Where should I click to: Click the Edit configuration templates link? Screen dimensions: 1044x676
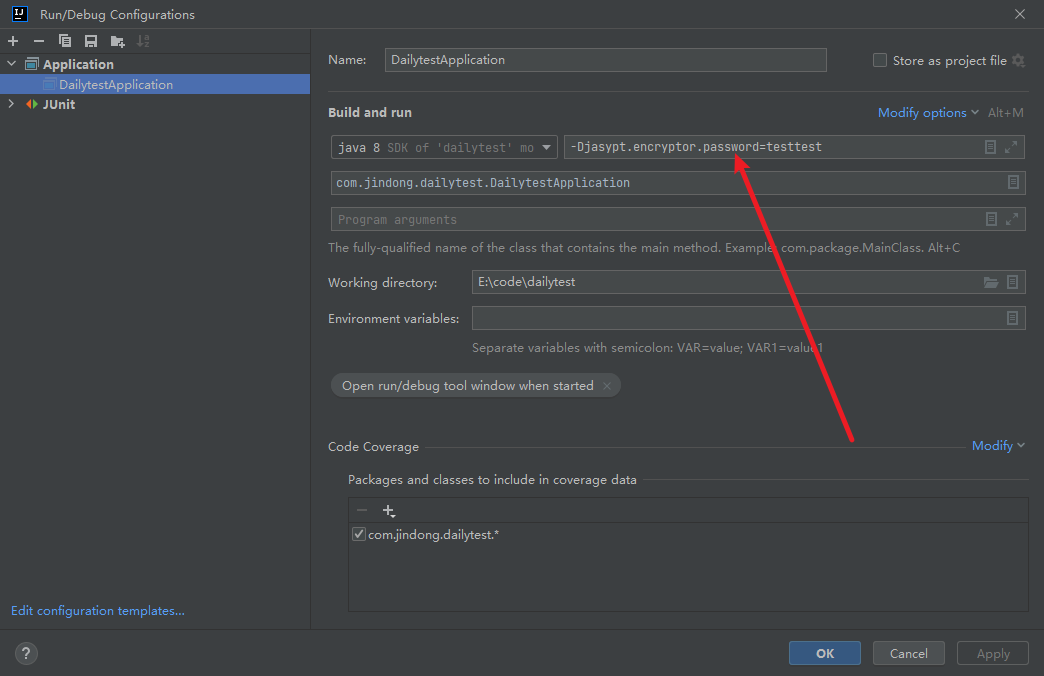pos(98,610)
